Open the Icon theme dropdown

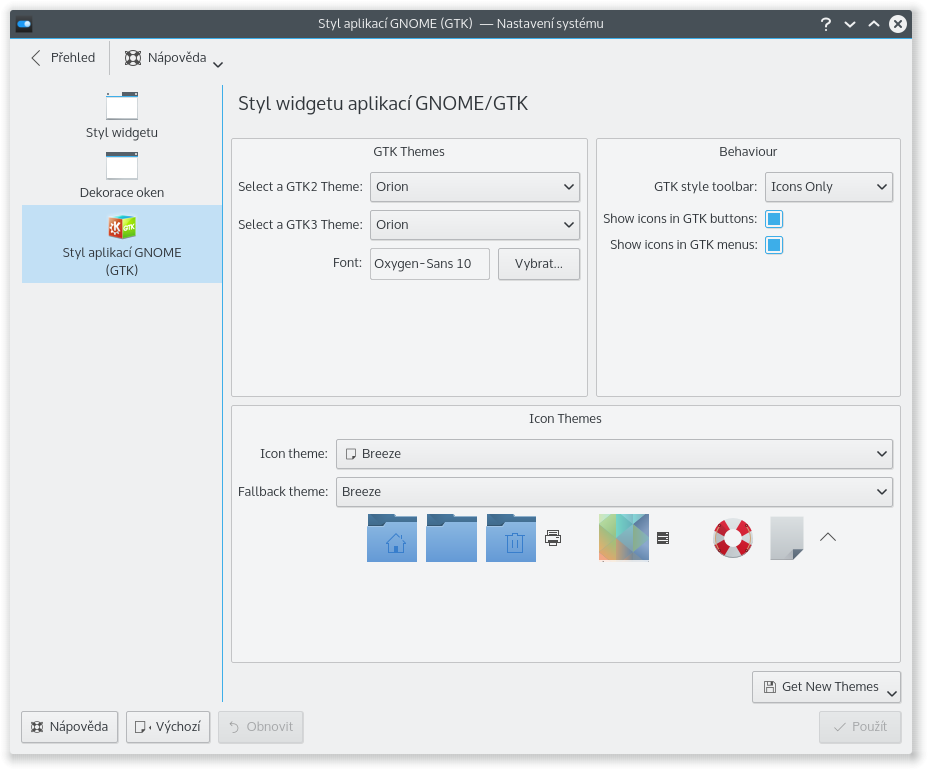point(614,454)
